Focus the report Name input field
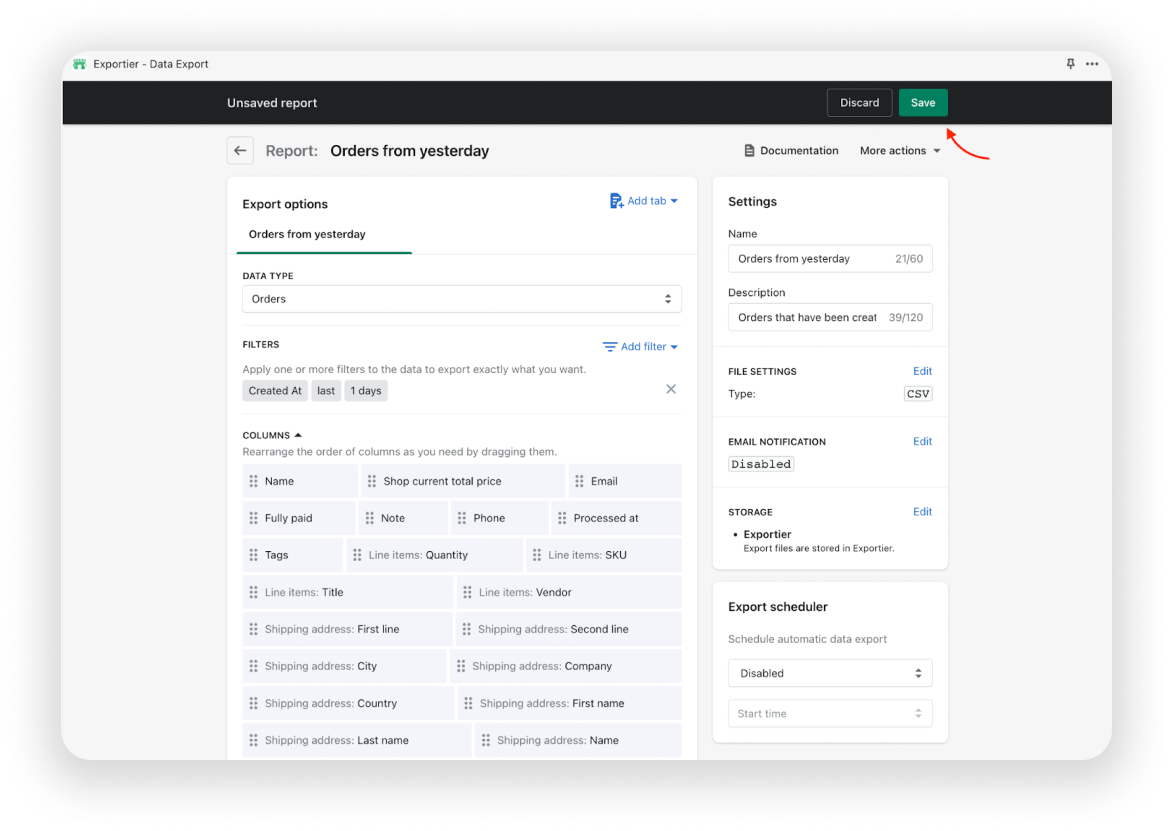The width and height of the screenshot is (1173, 831). [830, 259]
